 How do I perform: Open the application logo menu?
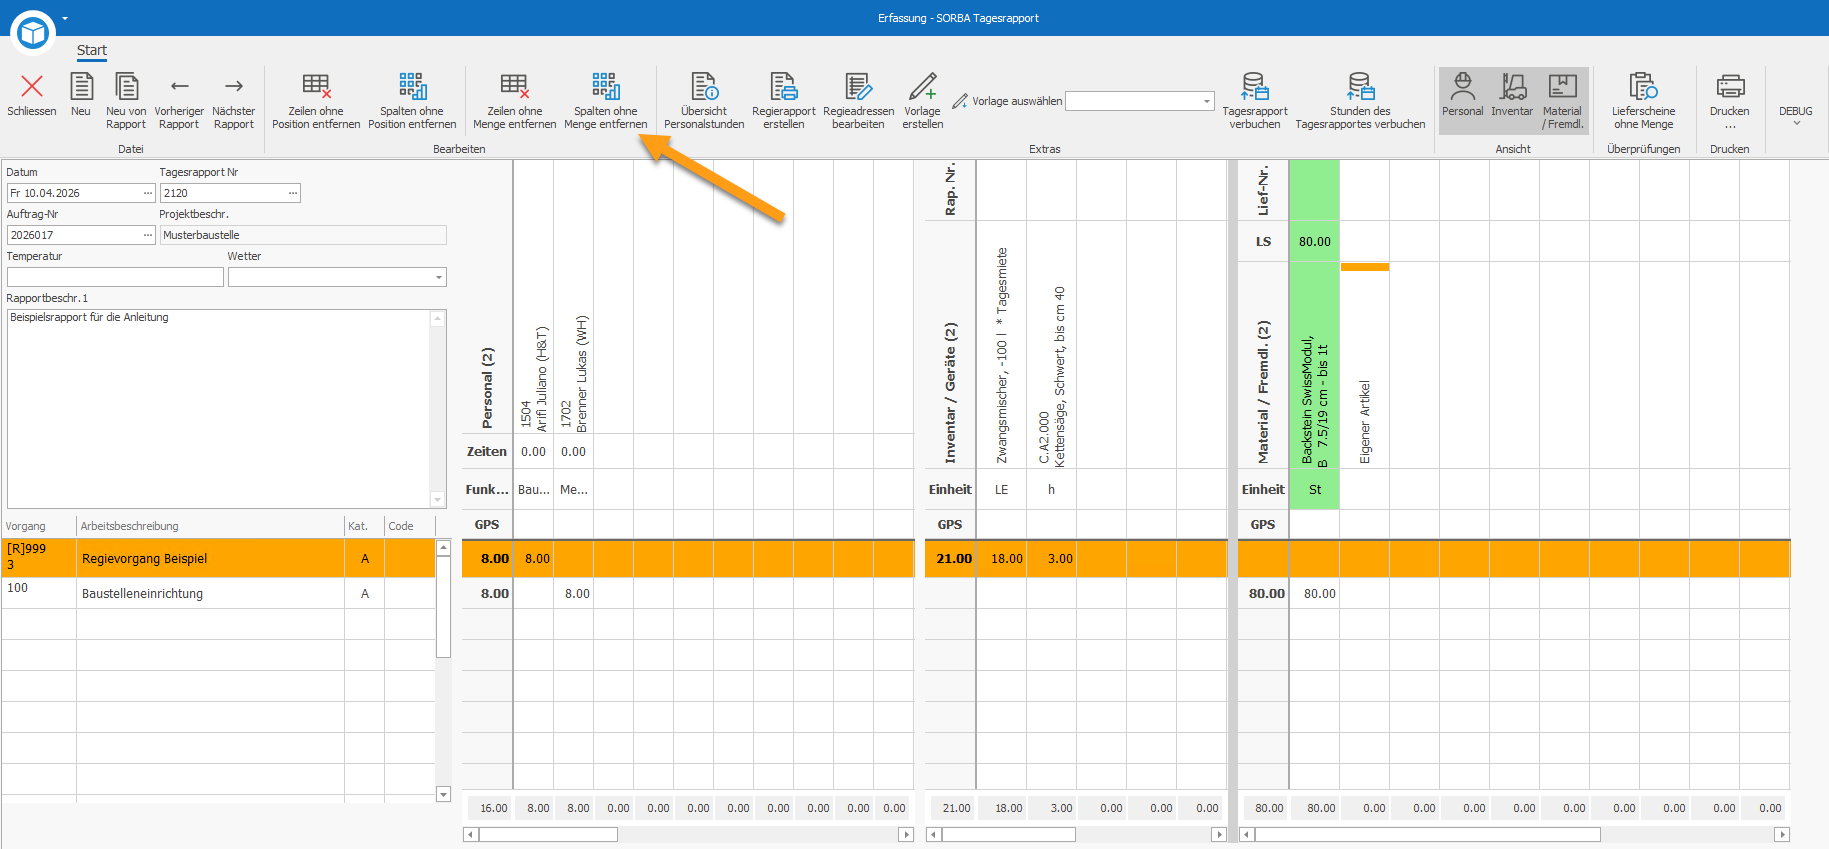(33, 33)
